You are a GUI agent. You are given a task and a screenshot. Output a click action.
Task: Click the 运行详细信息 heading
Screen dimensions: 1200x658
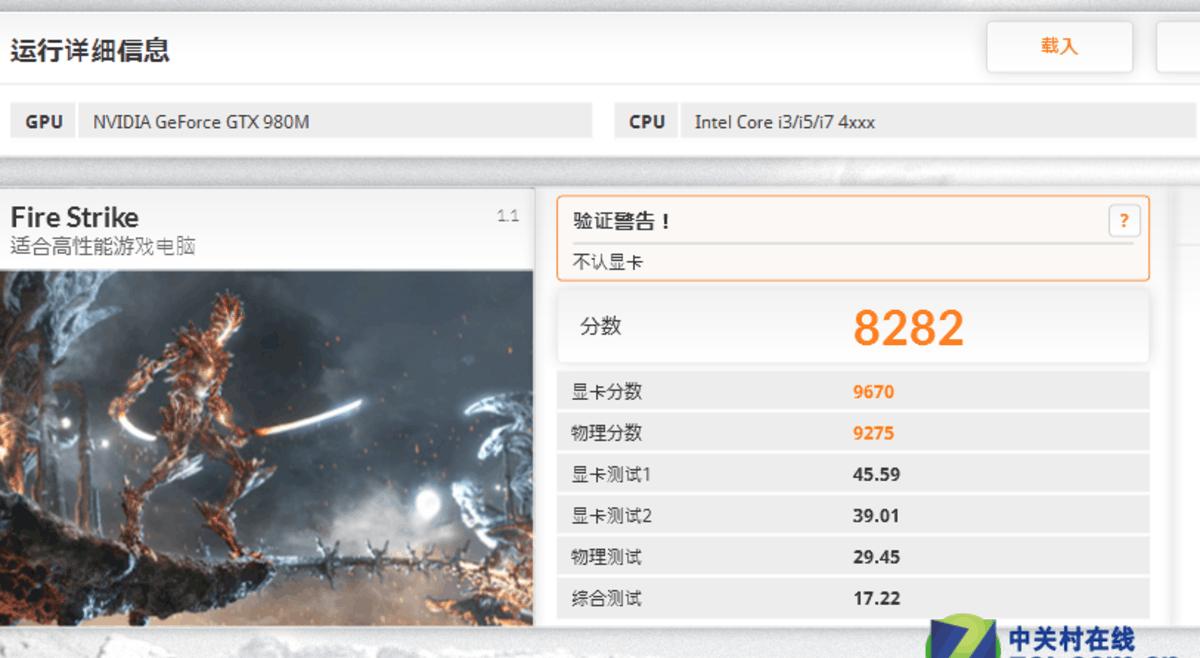[90, 50]
